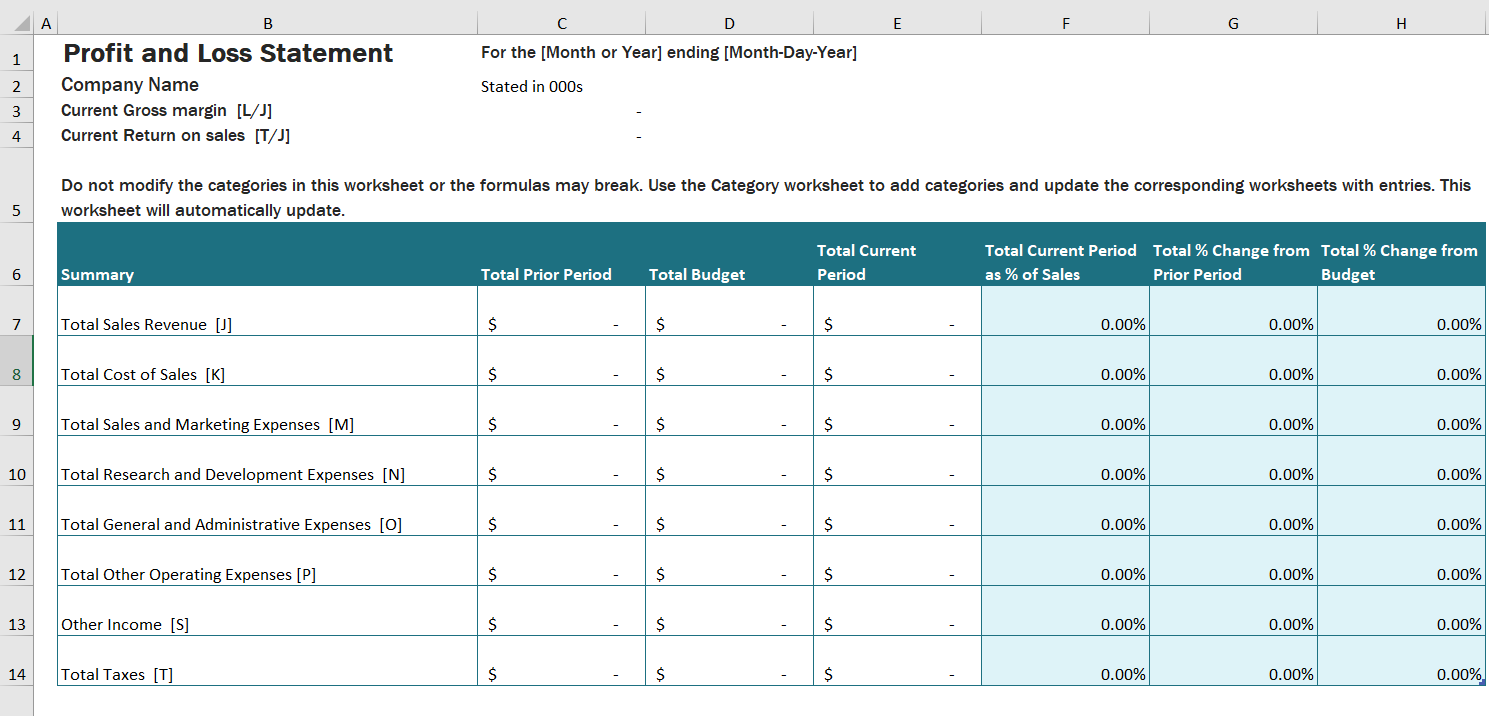1489x716 pixels.
Task: Select column D header
Action: [730, 23]
